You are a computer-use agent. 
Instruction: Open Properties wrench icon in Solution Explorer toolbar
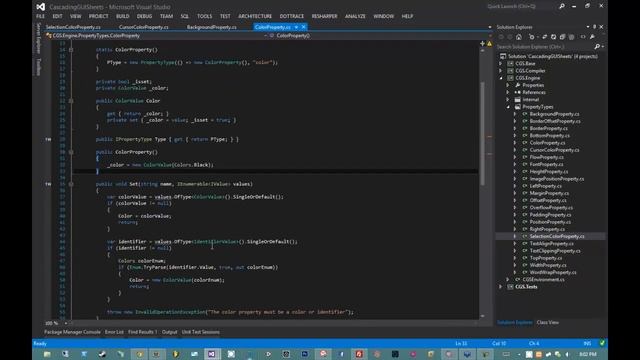(x=592, y=37)
